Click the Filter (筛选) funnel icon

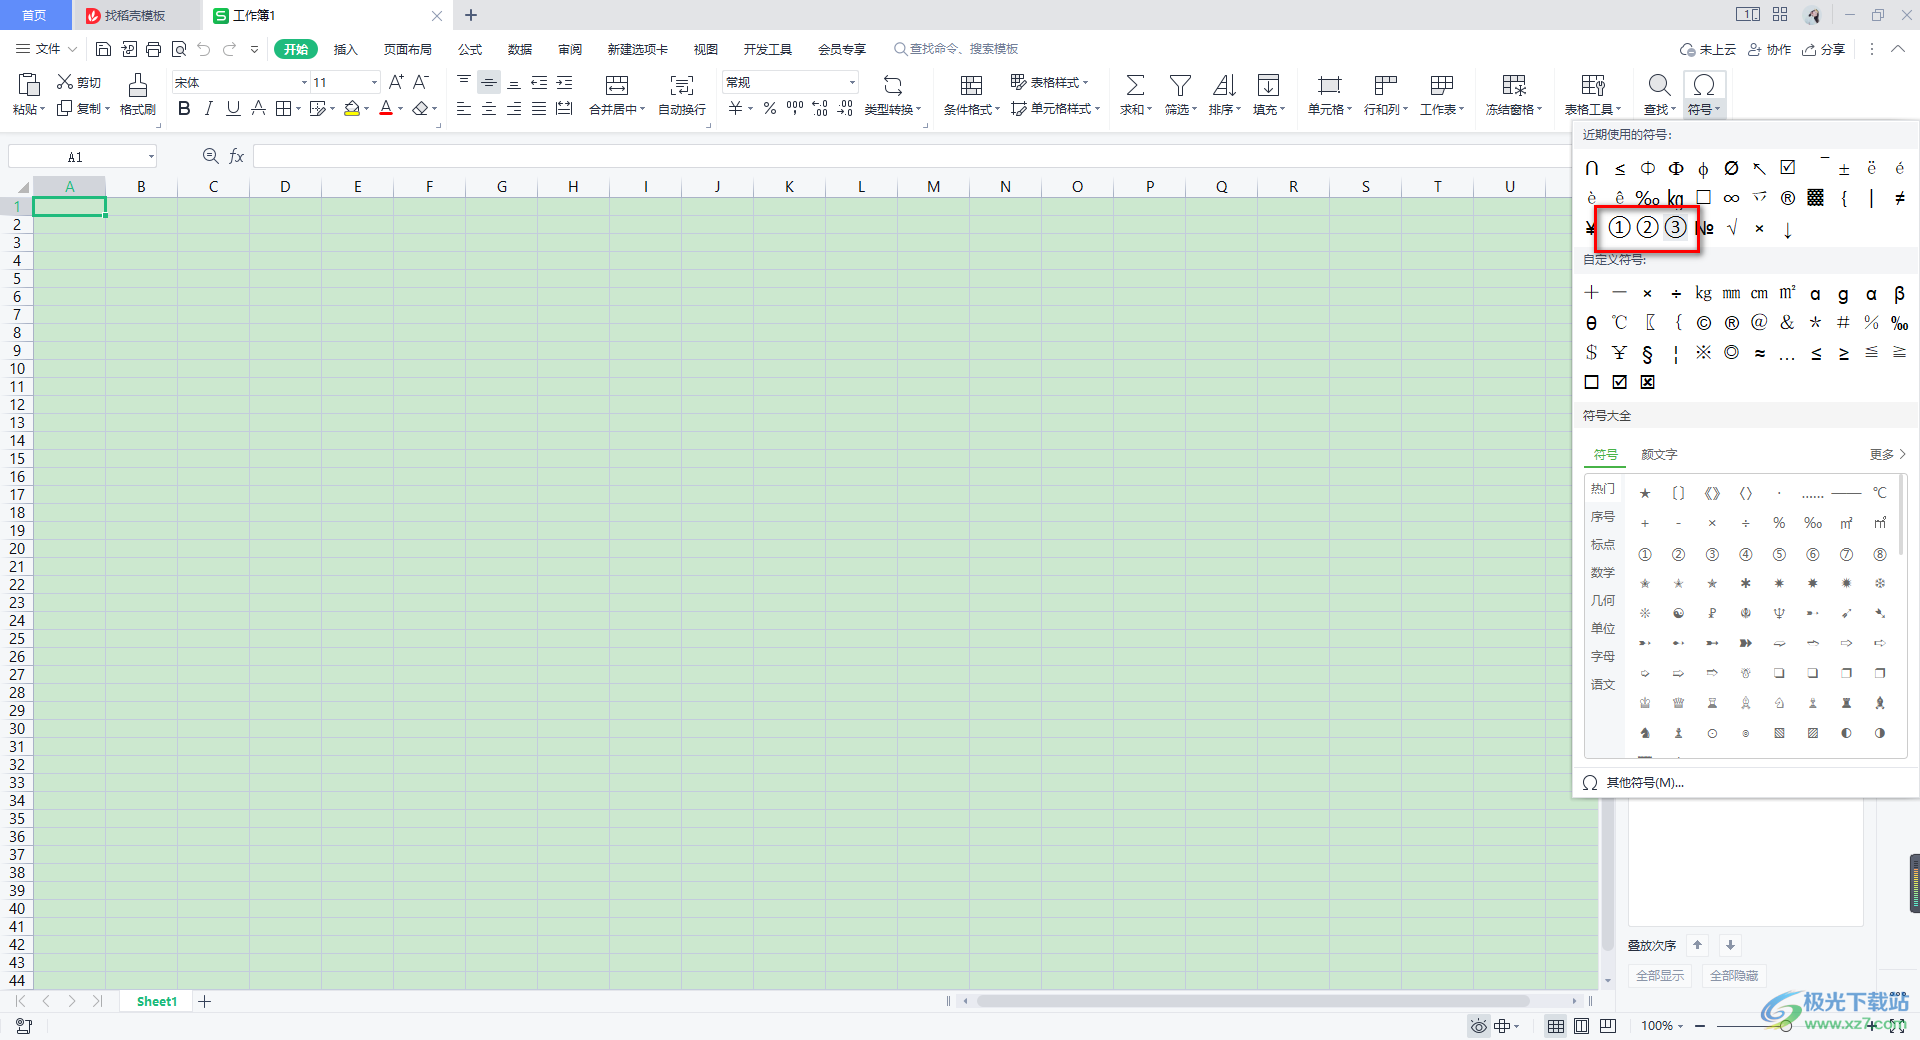click(1180, 85)
